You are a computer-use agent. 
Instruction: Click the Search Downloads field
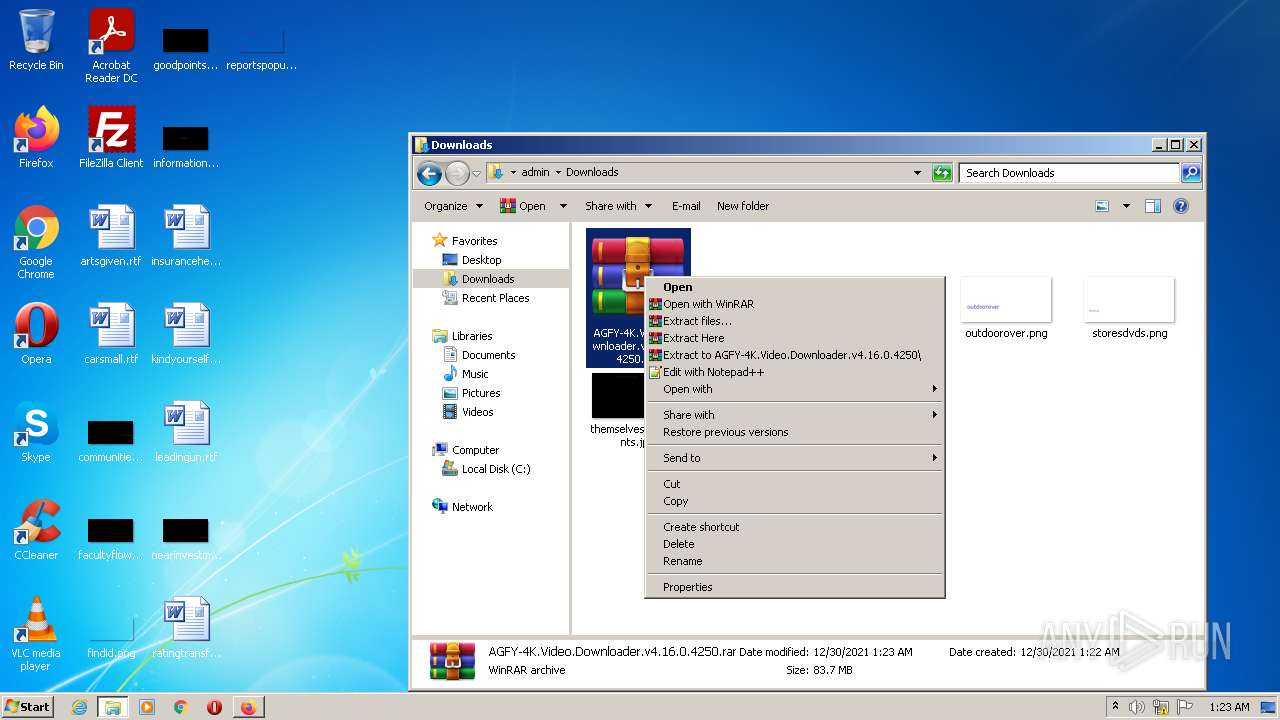1069,173
